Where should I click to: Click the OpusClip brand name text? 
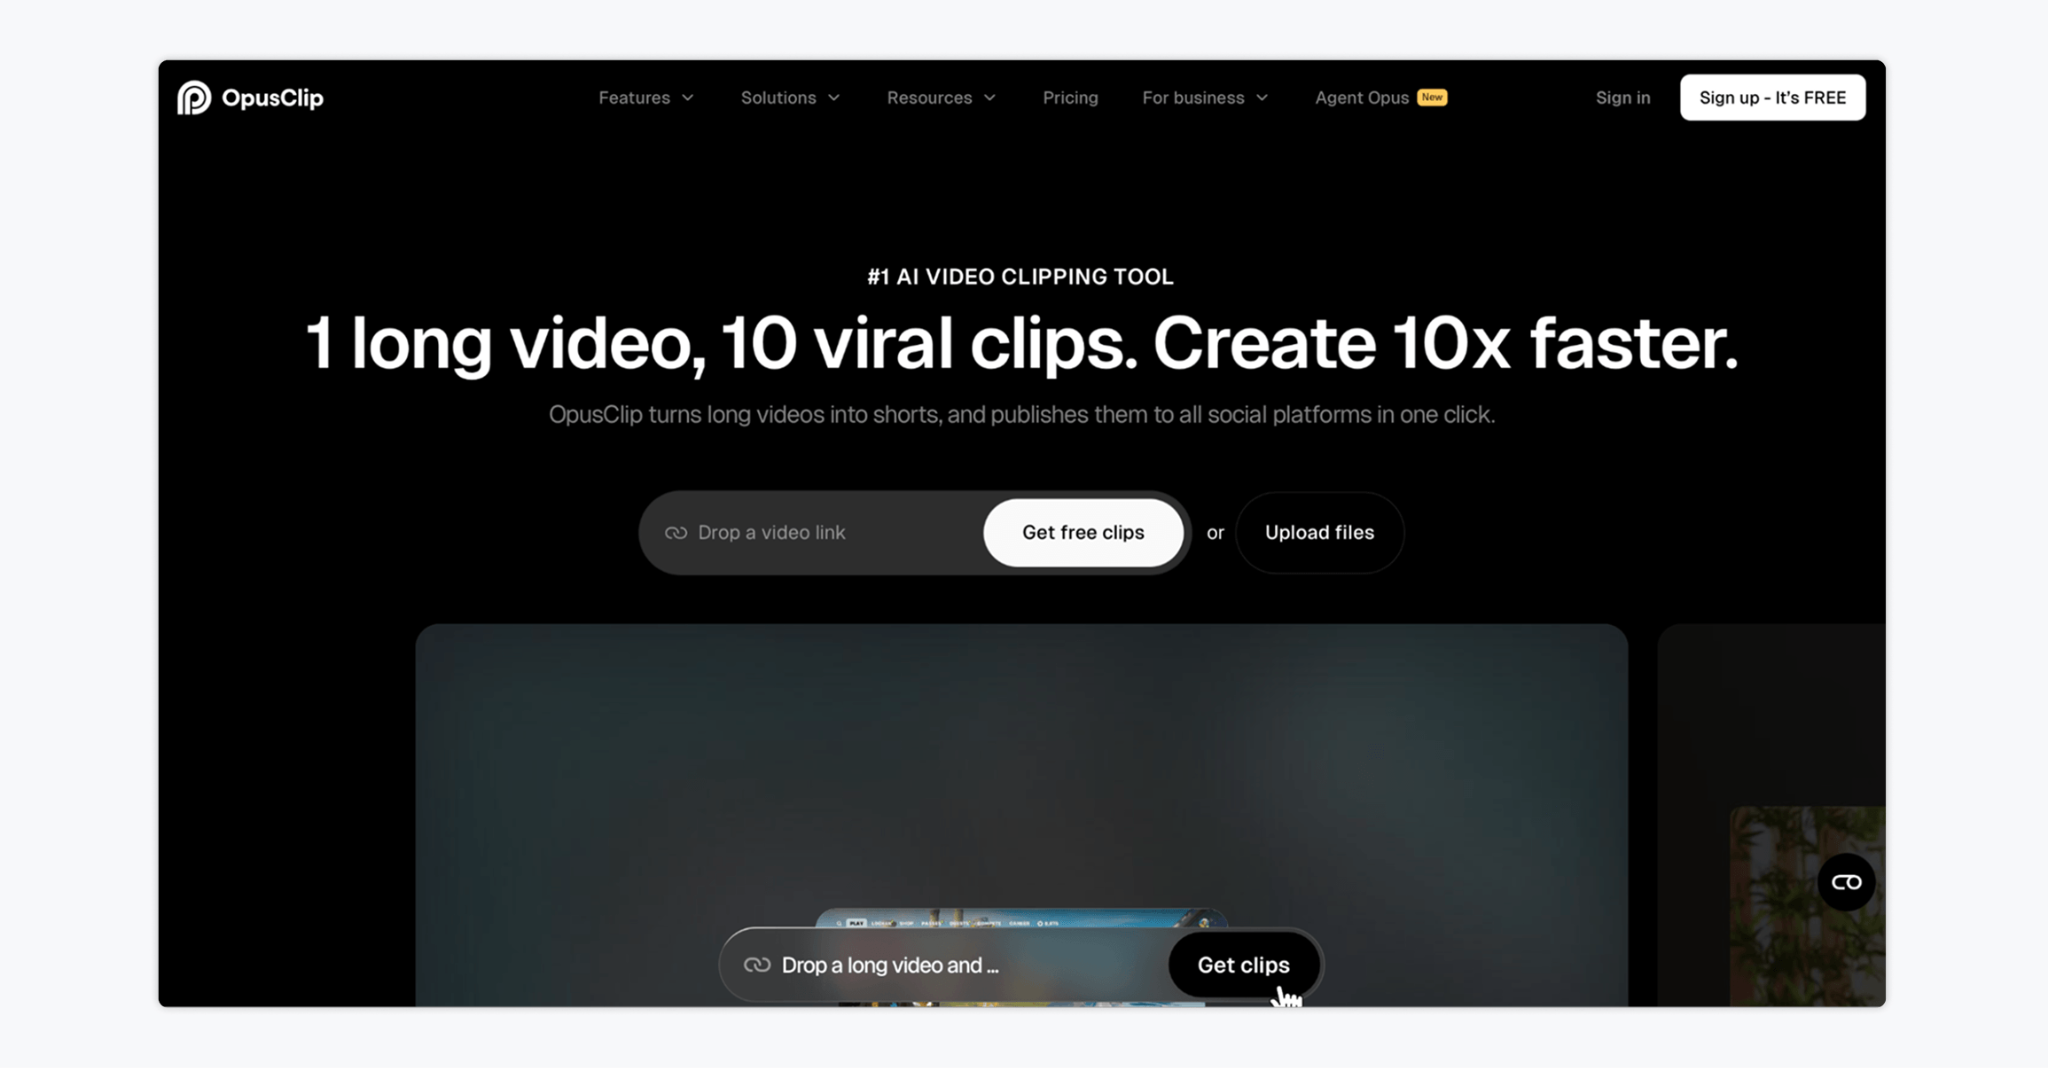273,98
